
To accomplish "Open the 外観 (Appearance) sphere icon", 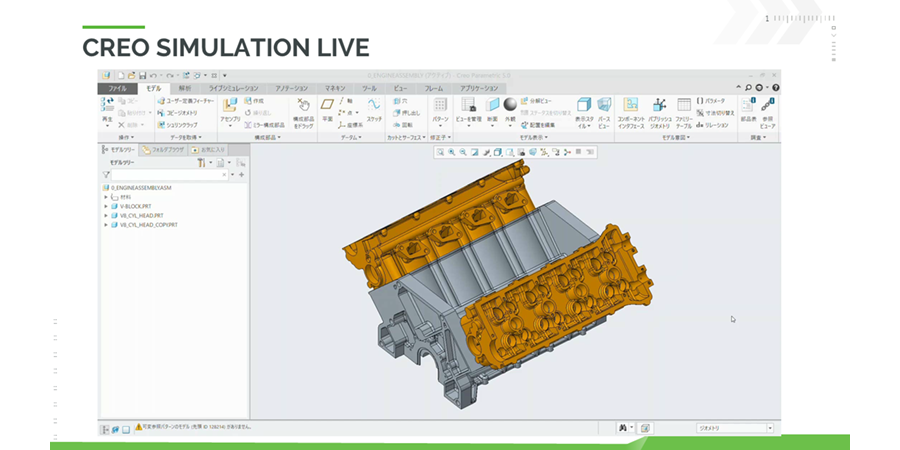I will pos(510,108).
